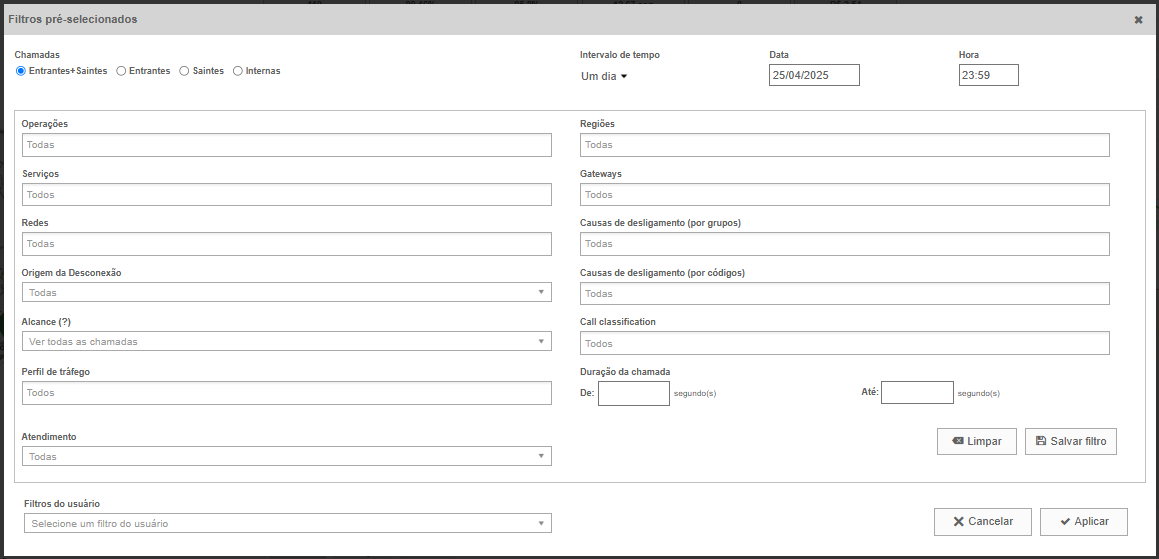Viewport: 1159px width, 559px height.
Task: Open the Filtros do usuário selector
Action: click(287, 523)
